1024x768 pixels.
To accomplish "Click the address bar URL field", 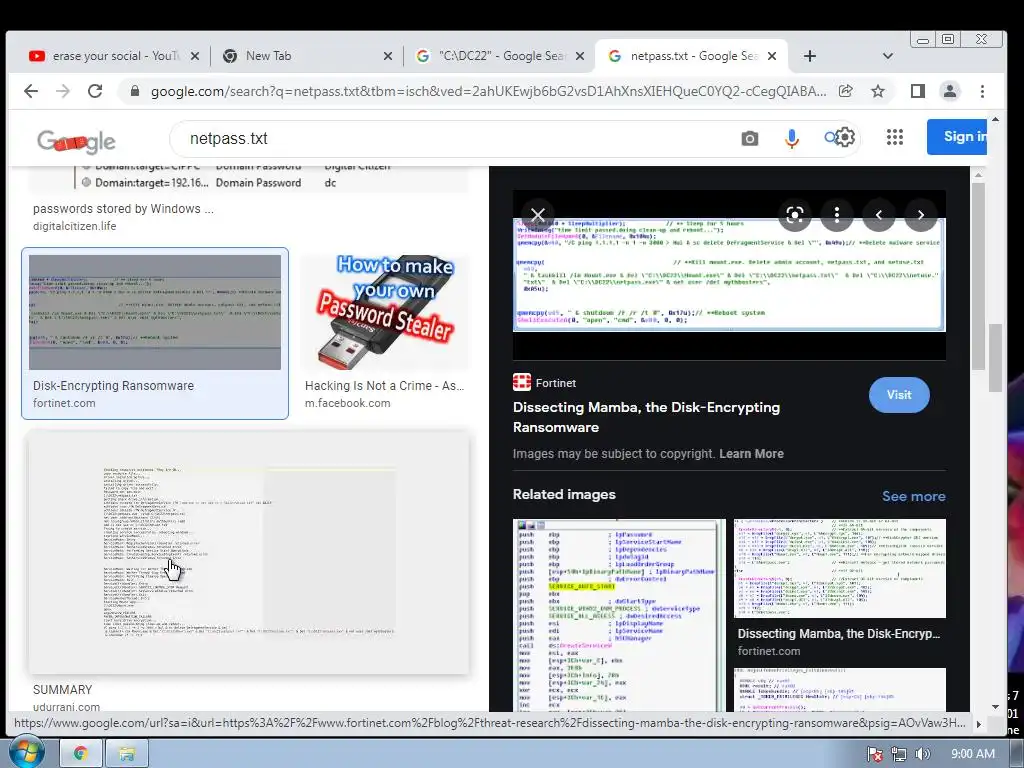I will click(x=488, y=91).
